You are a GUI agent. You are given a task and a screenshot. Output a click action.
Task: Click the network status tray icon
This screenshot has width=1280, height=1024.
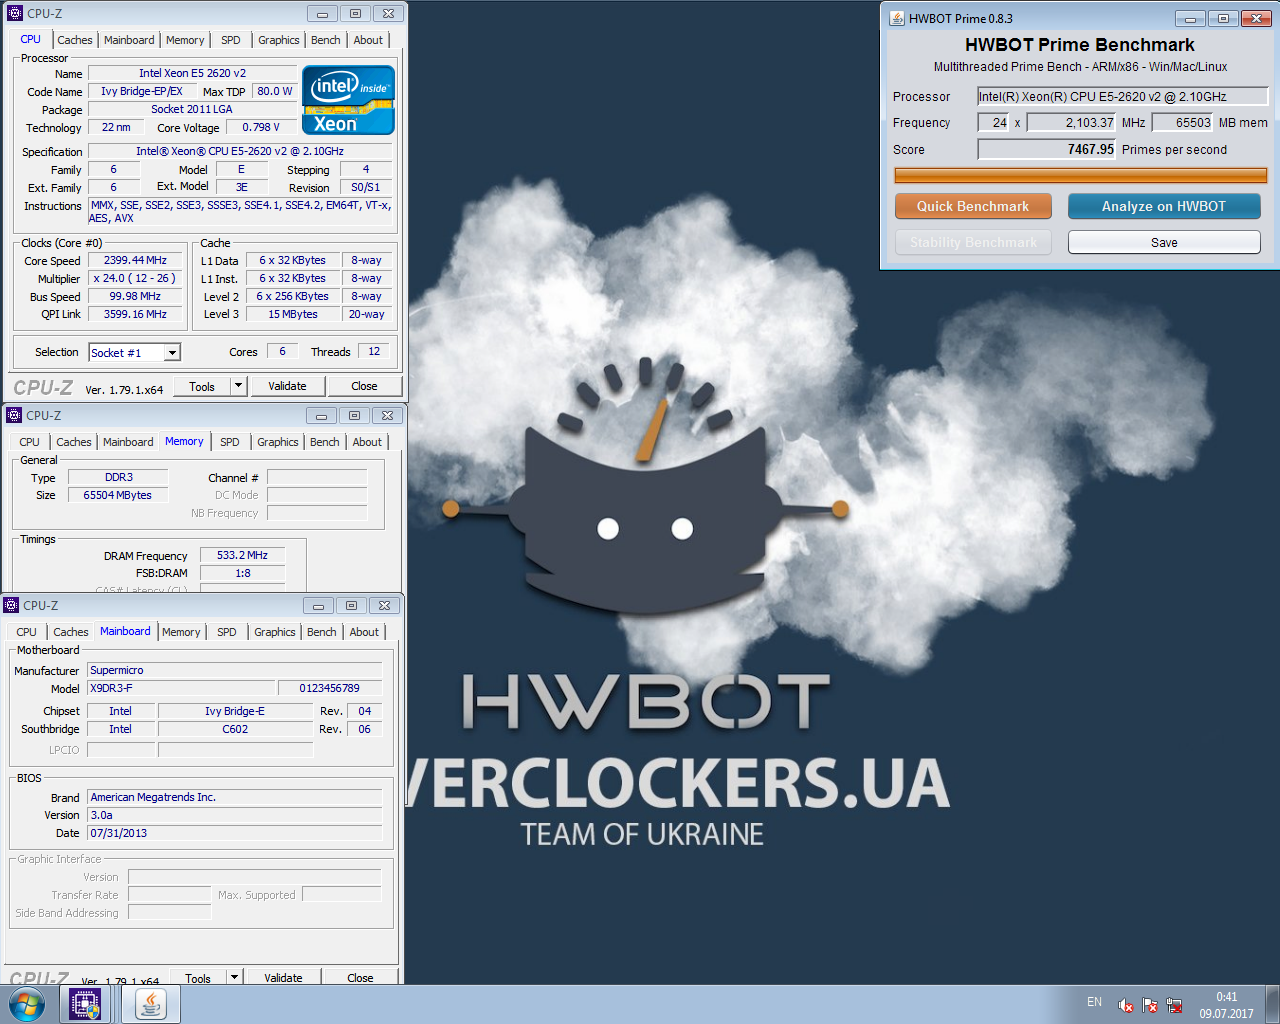point(1174,1005)
